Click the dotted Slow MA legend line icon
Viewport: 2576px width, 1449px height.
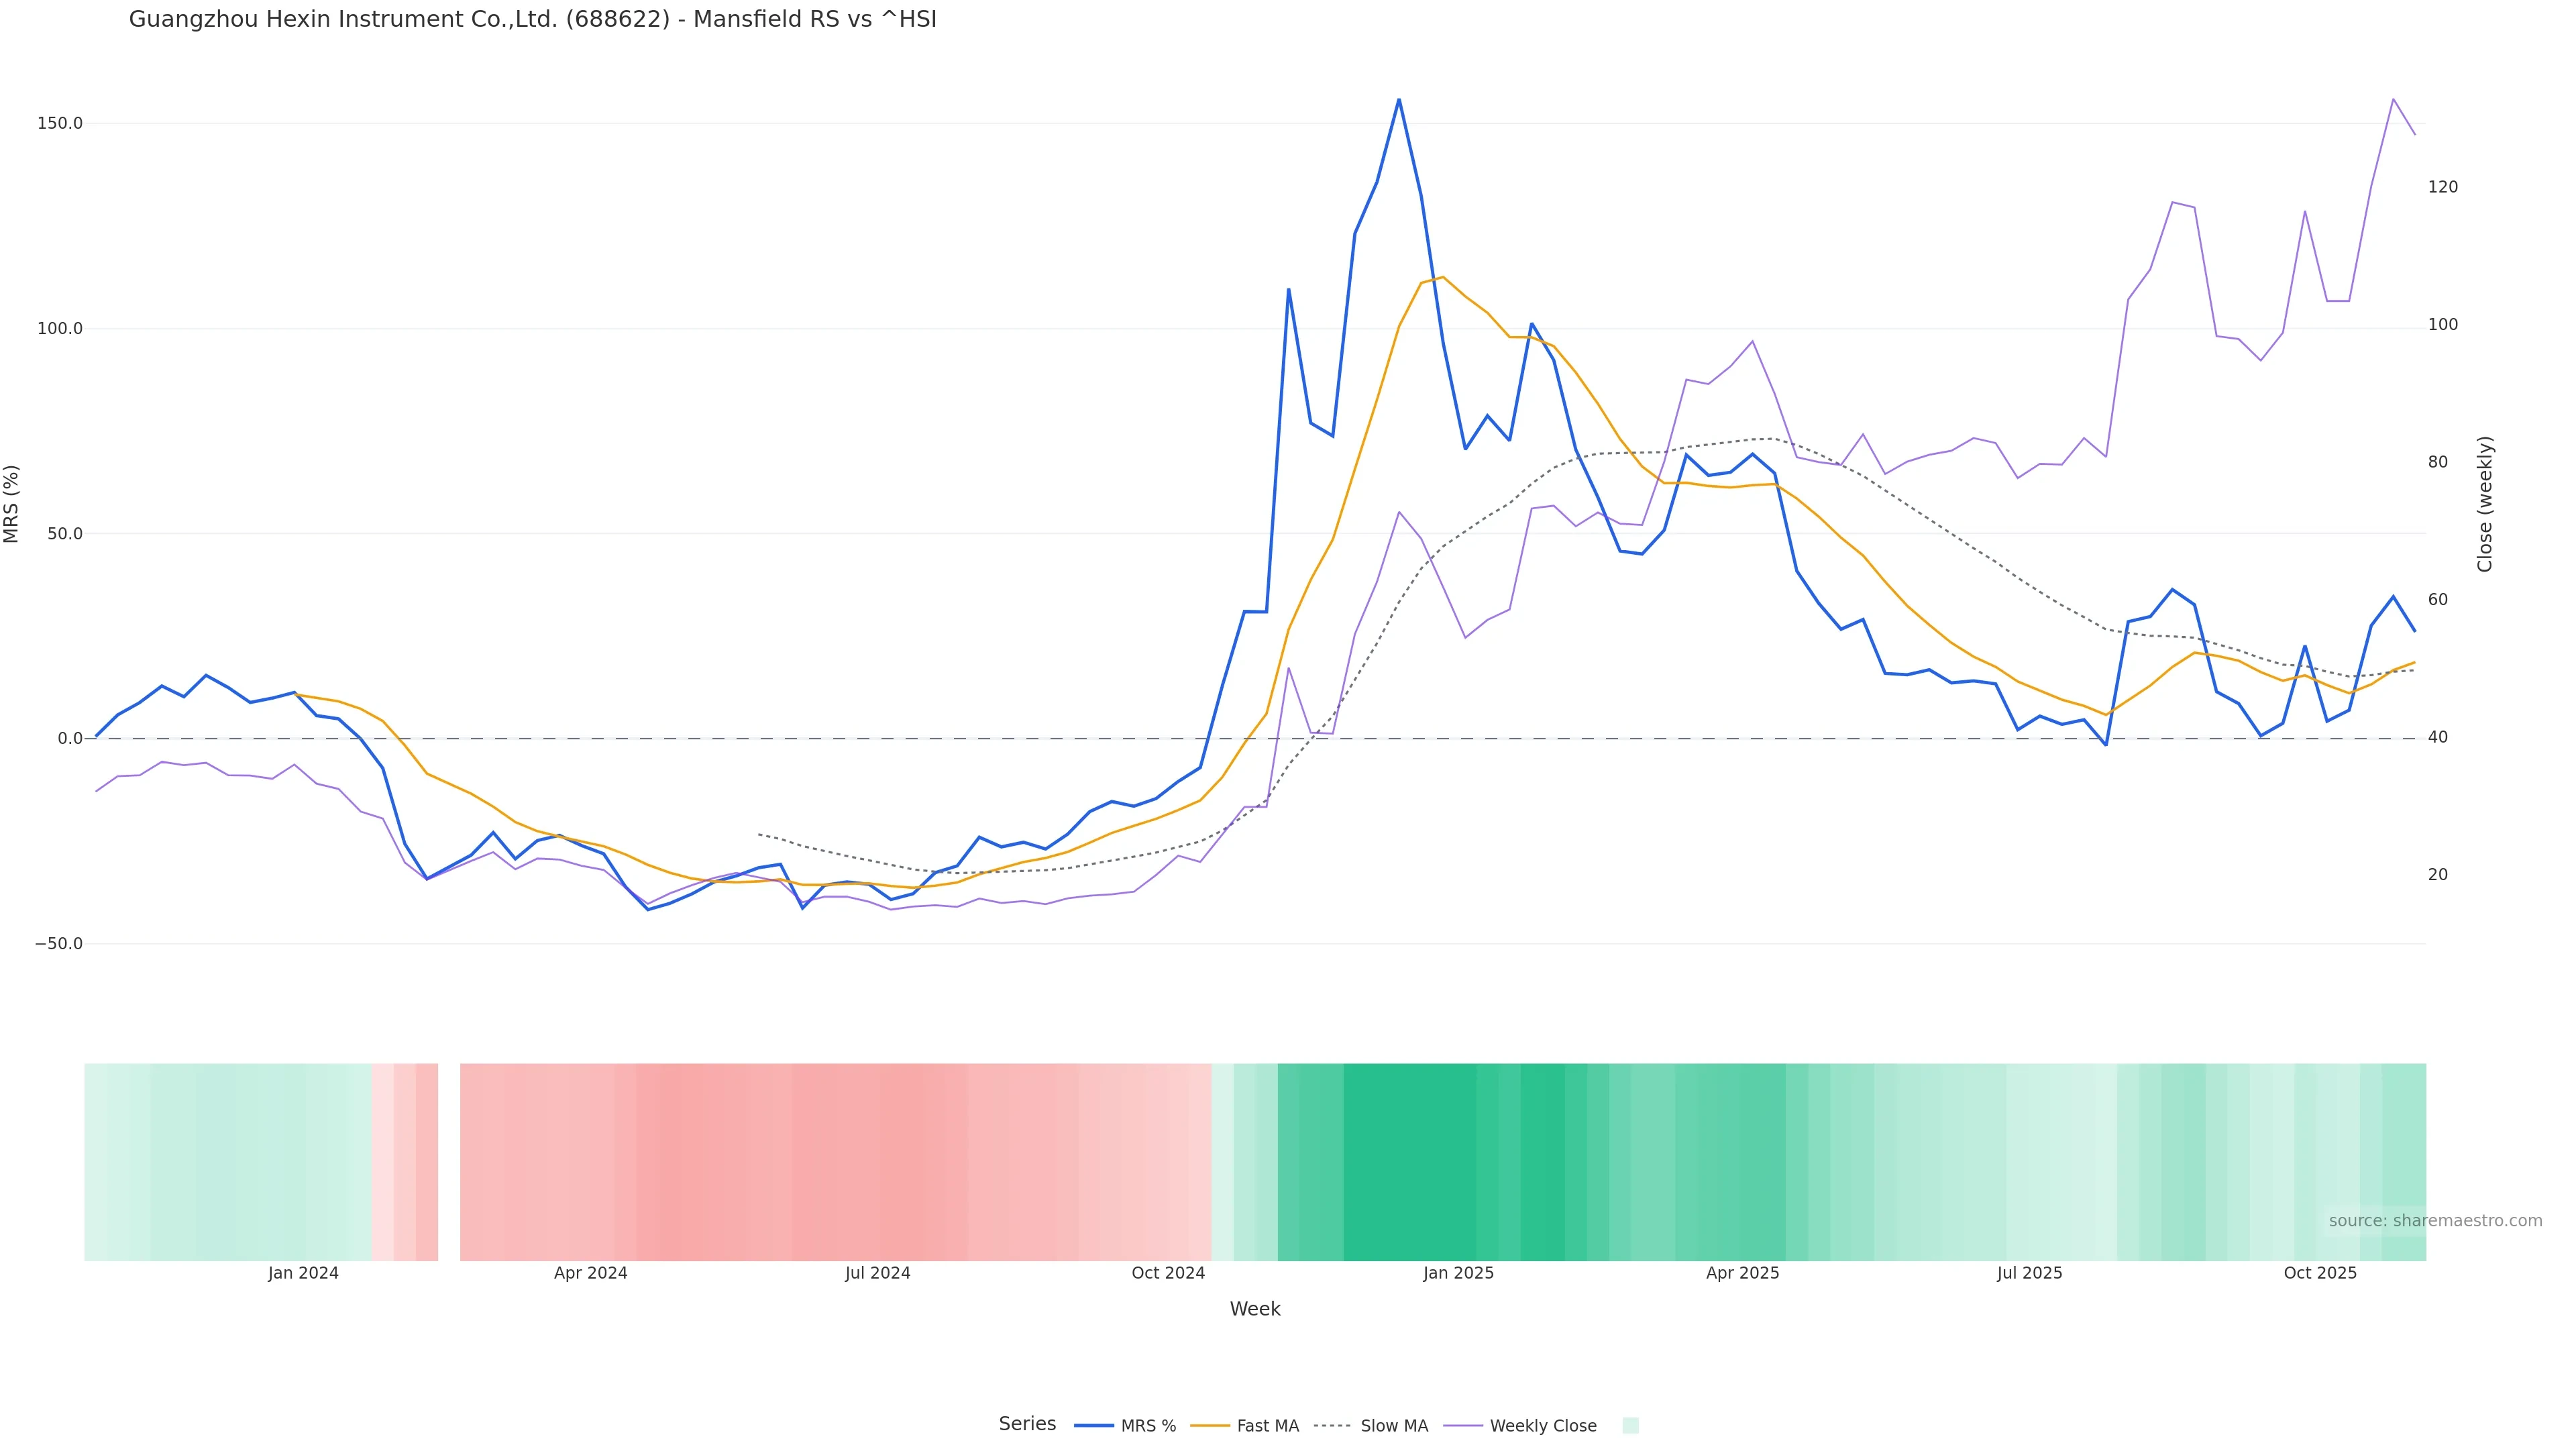click(1332, 1426)
